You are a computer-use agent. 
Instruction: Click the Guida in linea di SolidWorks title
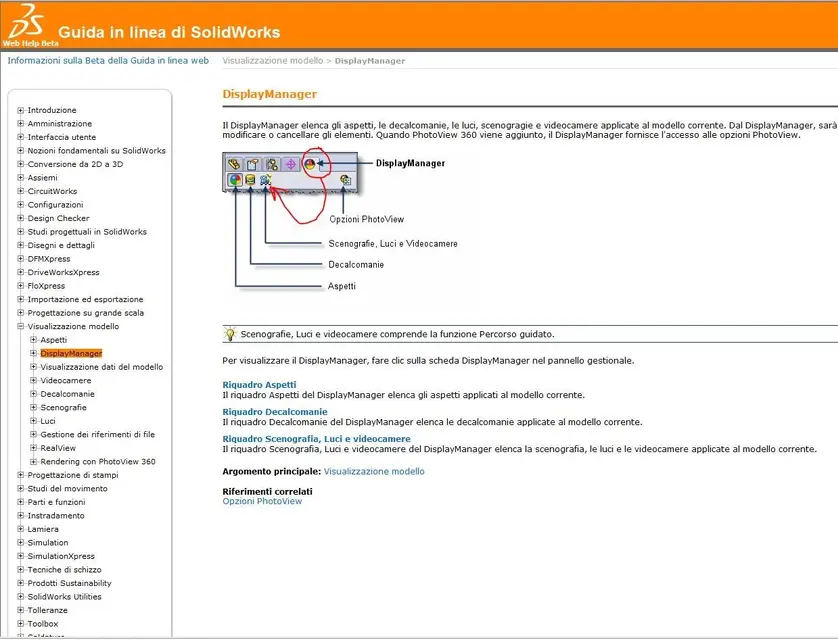tap(169, 32)
